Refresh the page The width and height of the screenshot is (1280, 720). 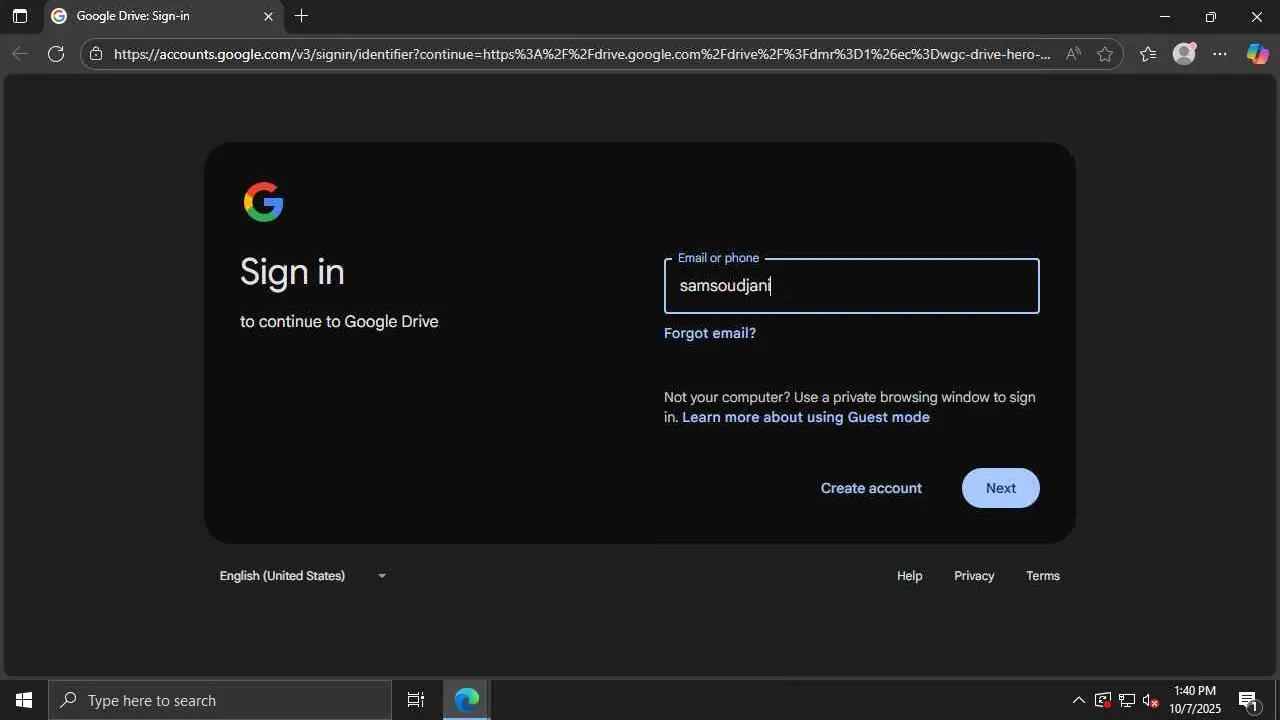56,54
